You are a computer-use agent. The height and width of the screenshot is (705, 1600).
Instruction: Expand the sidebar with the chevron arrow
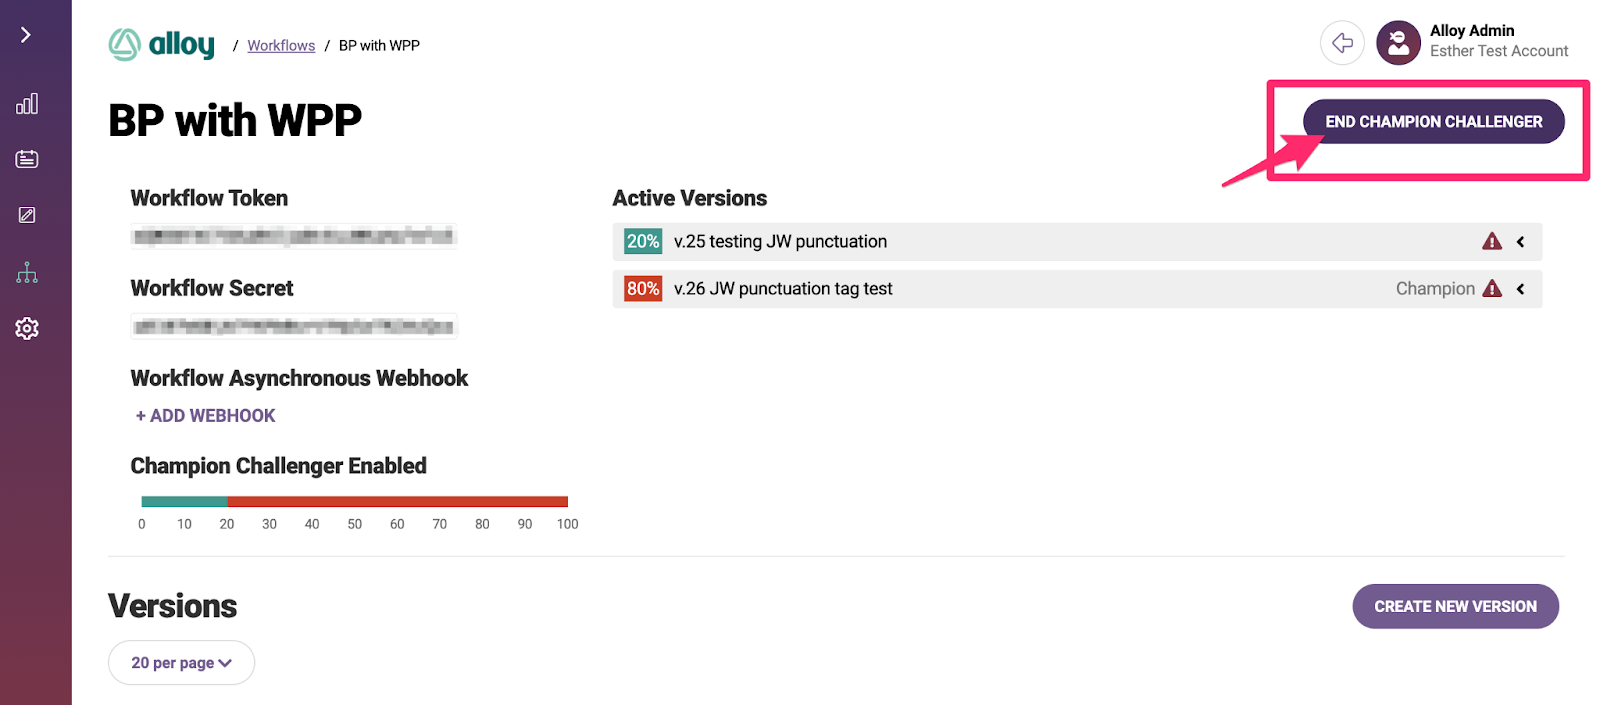click(x=26, y=35)
